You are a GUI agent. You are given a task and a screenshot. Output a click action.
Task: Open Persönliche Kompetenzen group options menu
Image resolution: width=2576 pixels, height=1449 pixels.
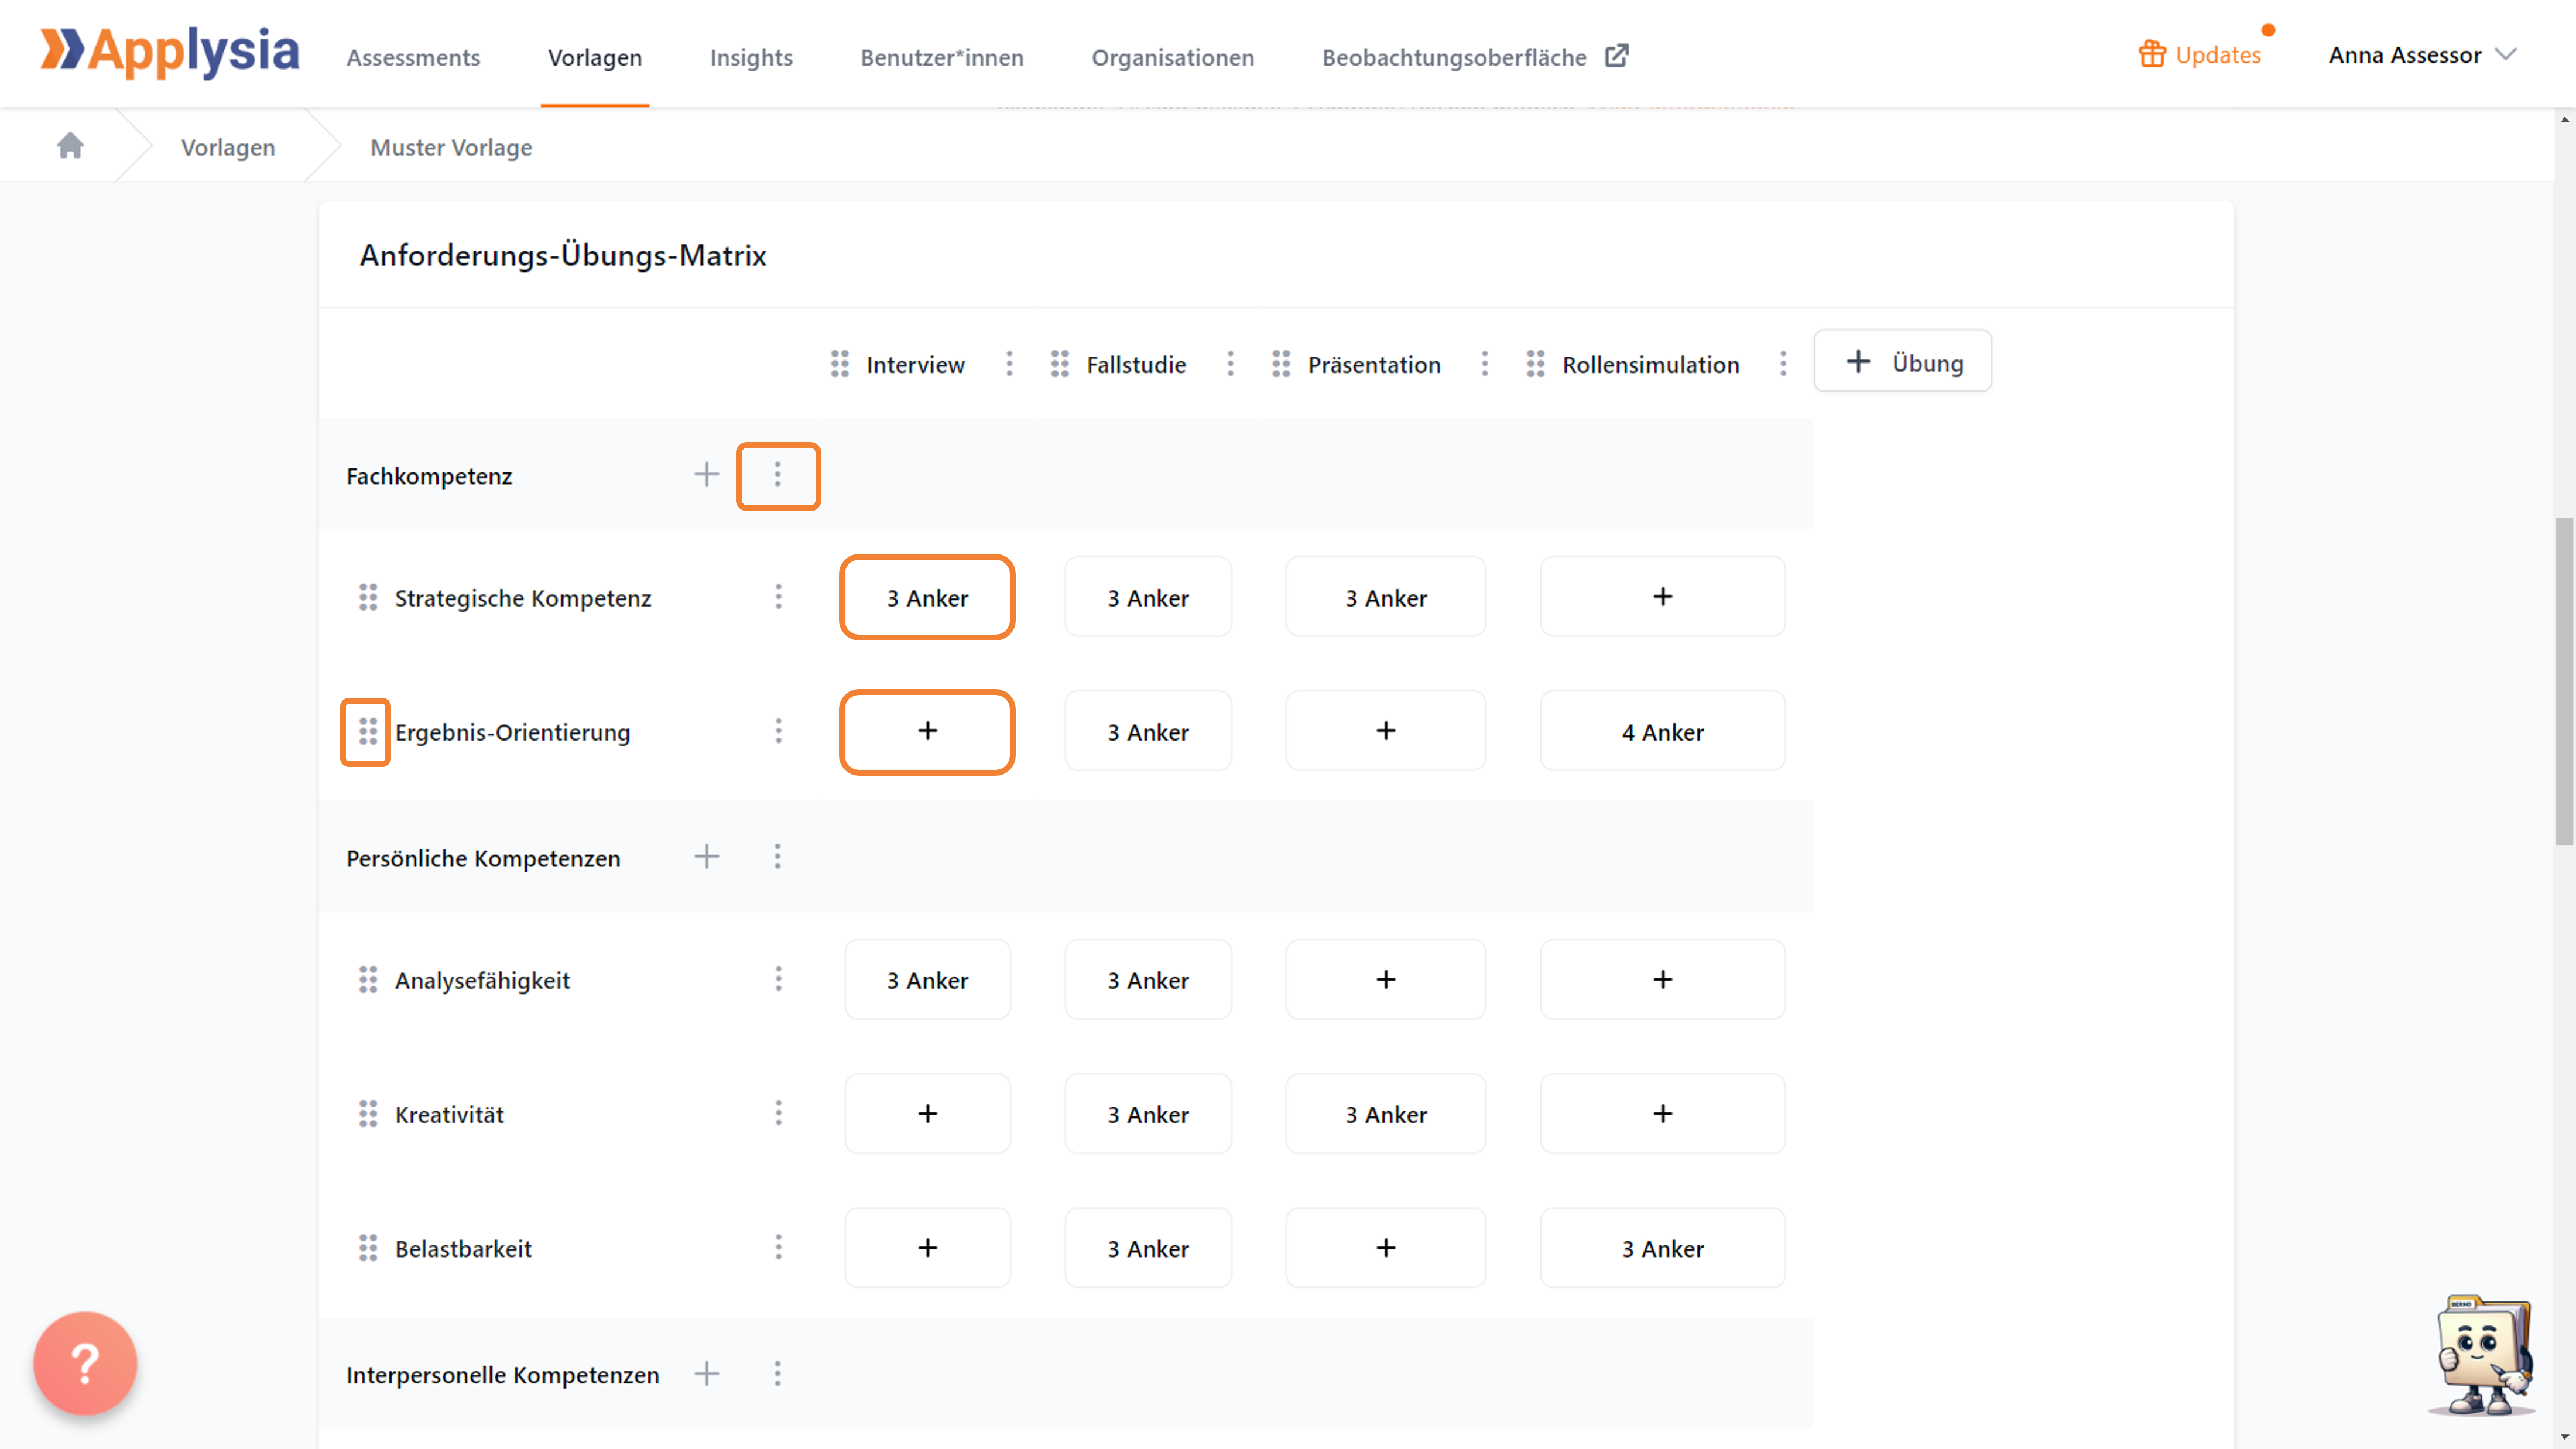(778, 856)
